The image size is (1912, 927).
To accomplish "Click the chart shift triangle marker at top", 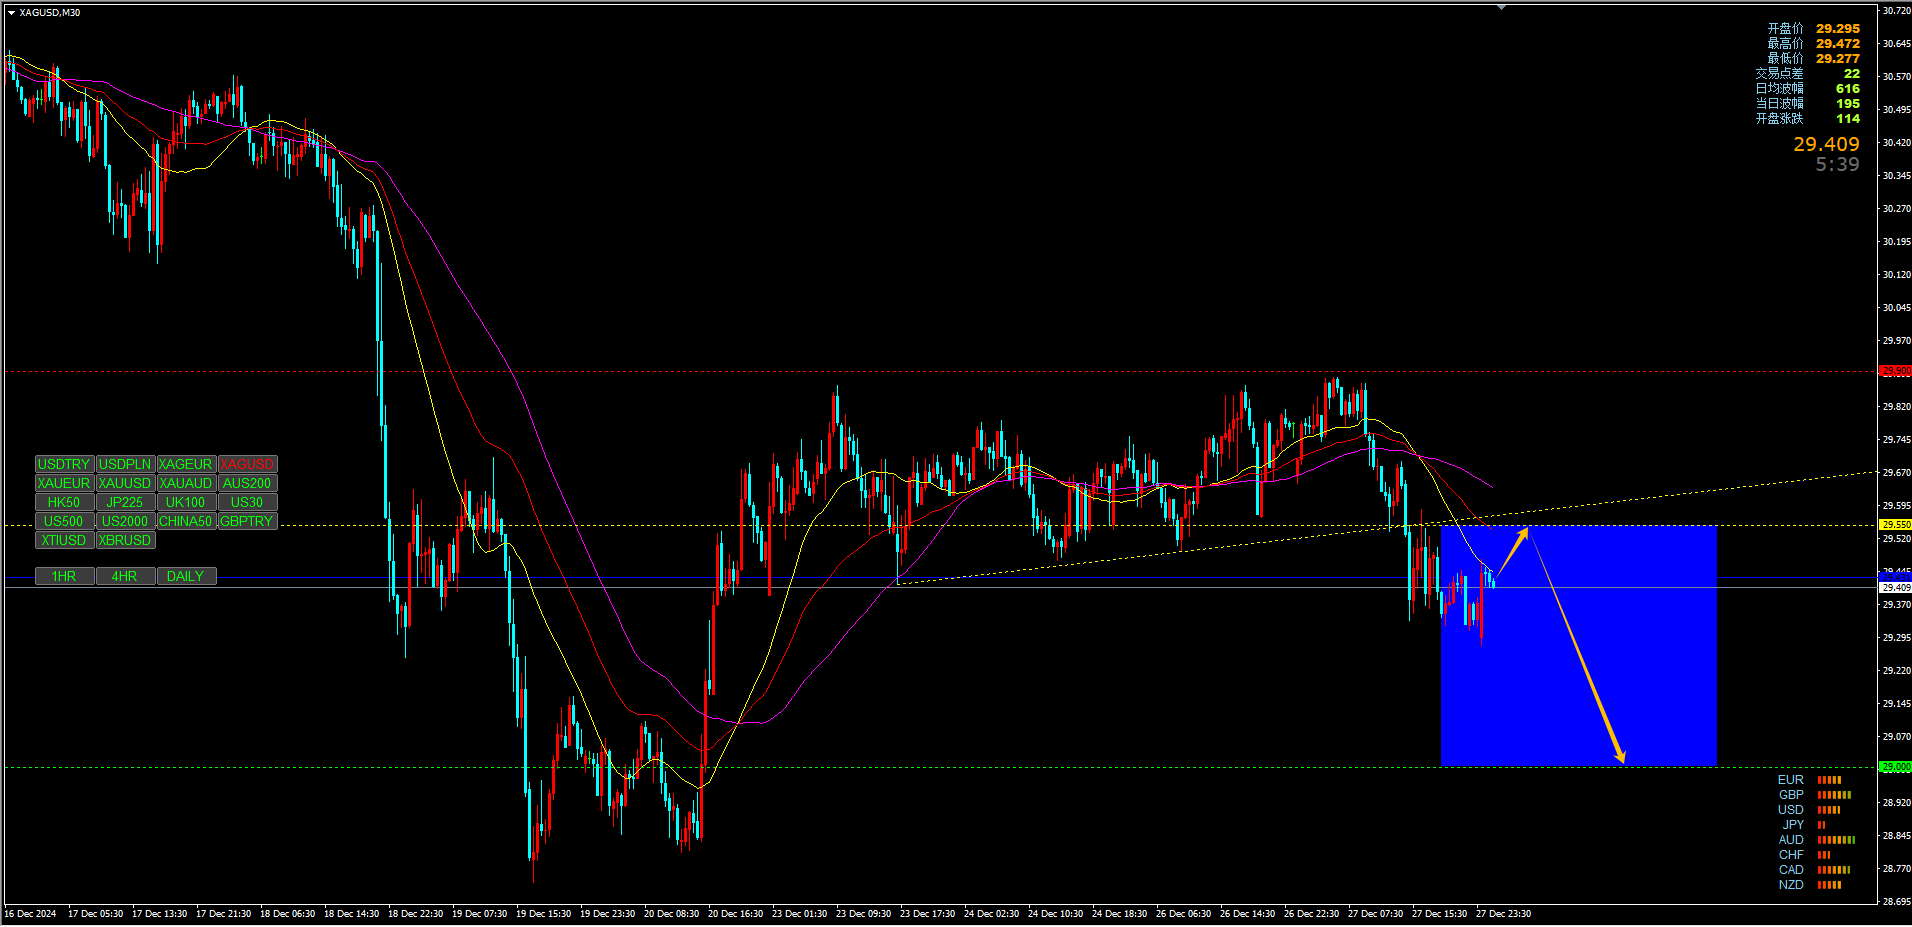I will coord(1501,7).
